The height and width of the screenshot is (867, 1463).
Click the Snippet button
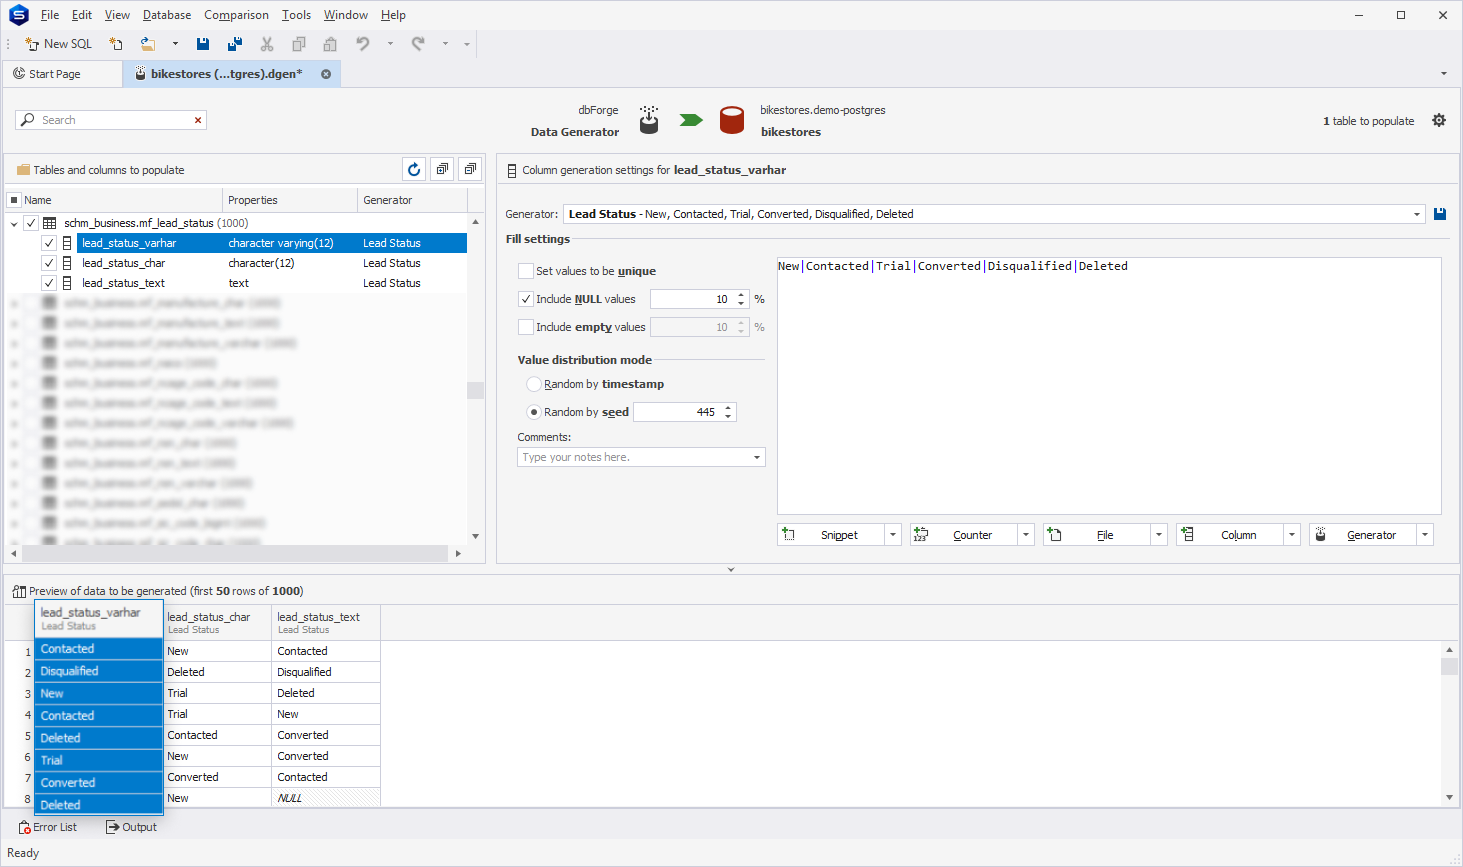click(x=831, y=535)
